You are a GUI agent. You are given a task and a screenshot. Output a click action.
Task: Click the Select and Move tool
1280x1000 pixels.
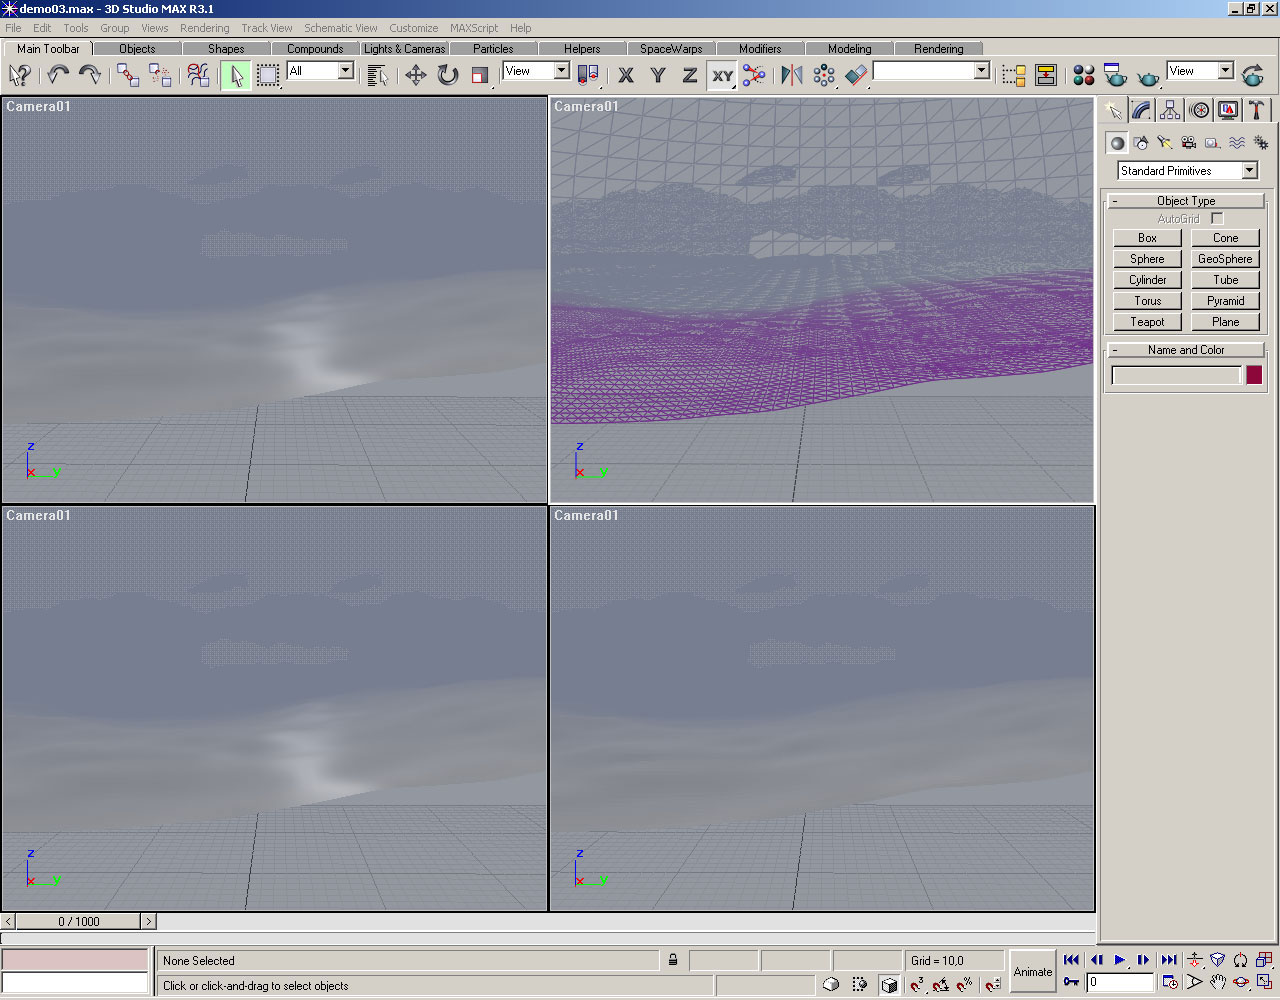click(x=416, y=75)
